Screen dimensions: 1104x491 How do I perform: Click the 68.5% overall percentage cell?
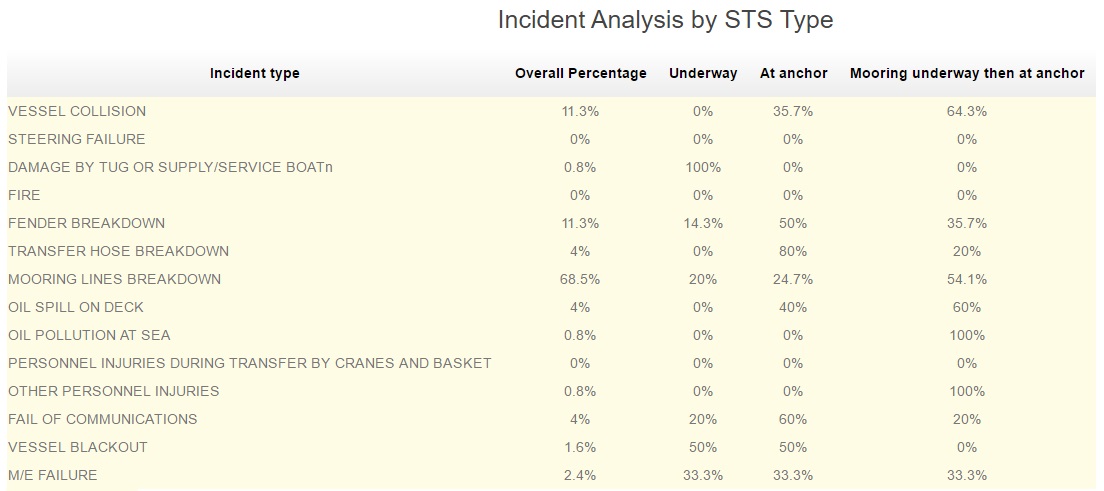(x=580, y=280)
